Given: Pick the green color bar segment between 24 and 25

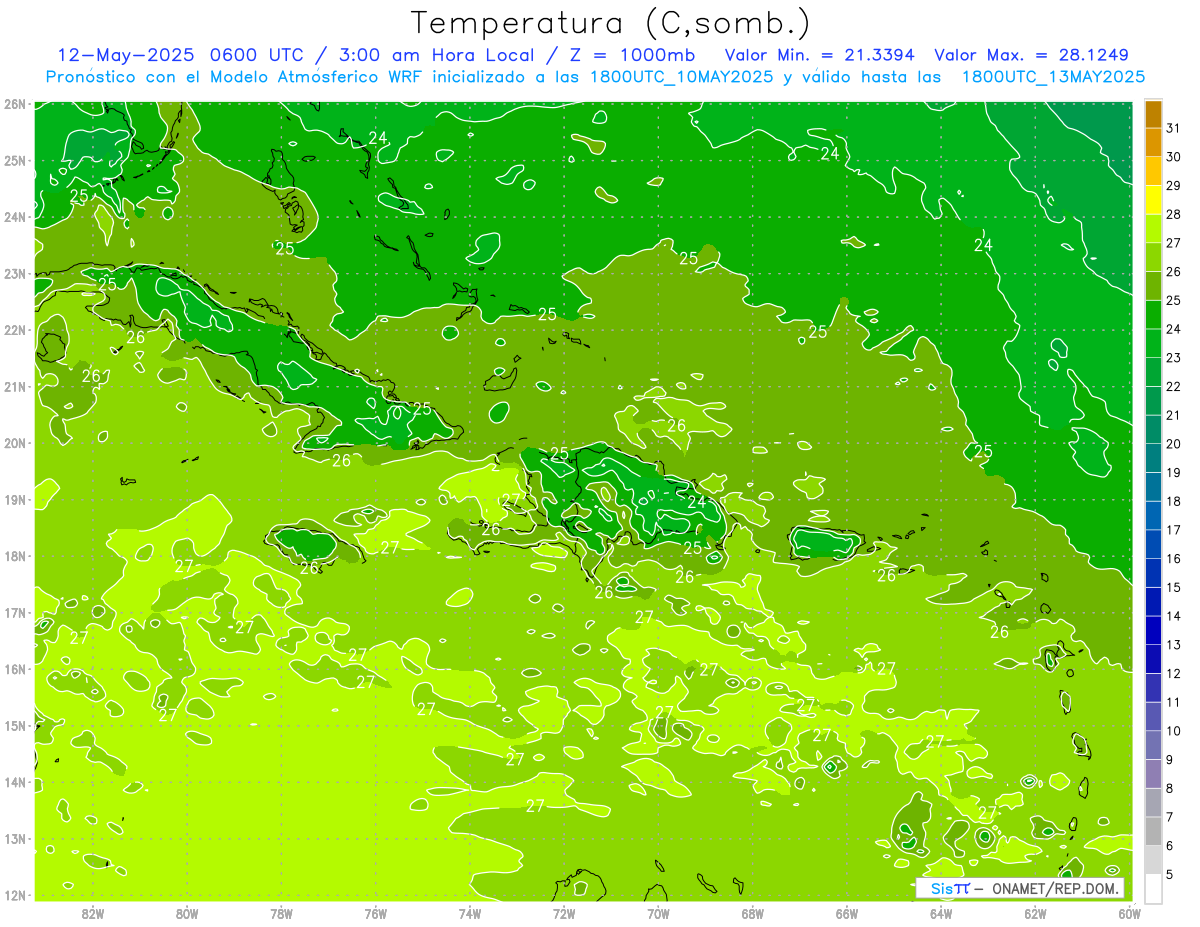Looking at the screenshot, I should [x=1154, y=315].
